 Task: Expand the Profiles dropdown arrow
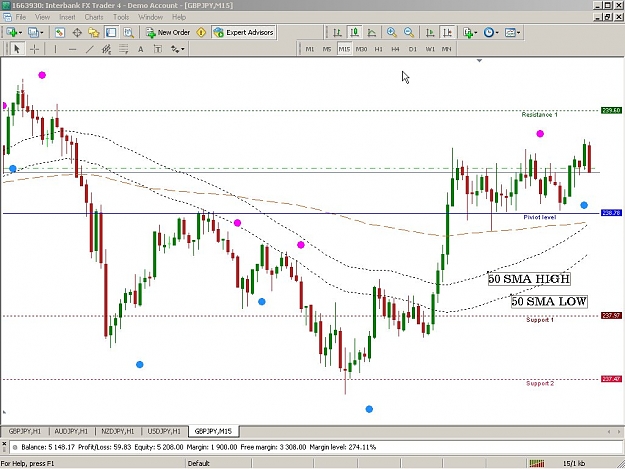click(x=41, y=33)
